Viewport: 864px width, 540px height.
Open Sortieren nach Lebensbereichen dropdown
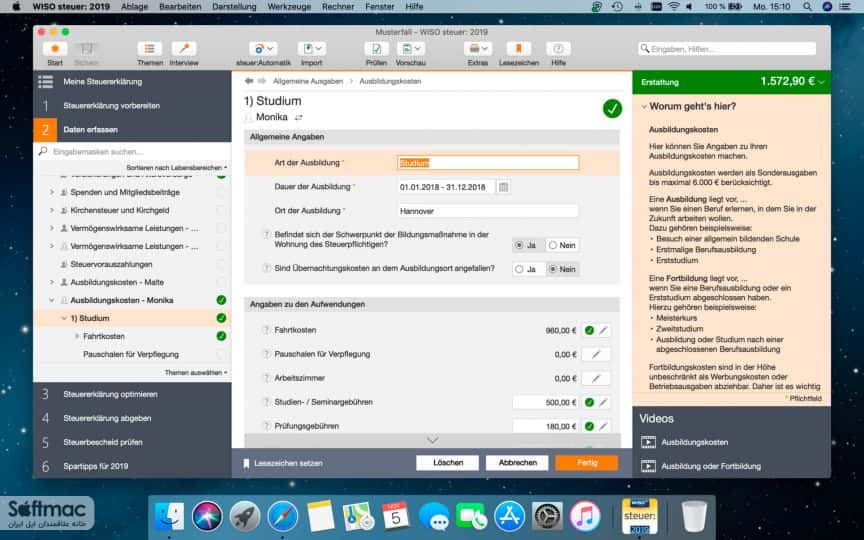click(x=176, y=168)
